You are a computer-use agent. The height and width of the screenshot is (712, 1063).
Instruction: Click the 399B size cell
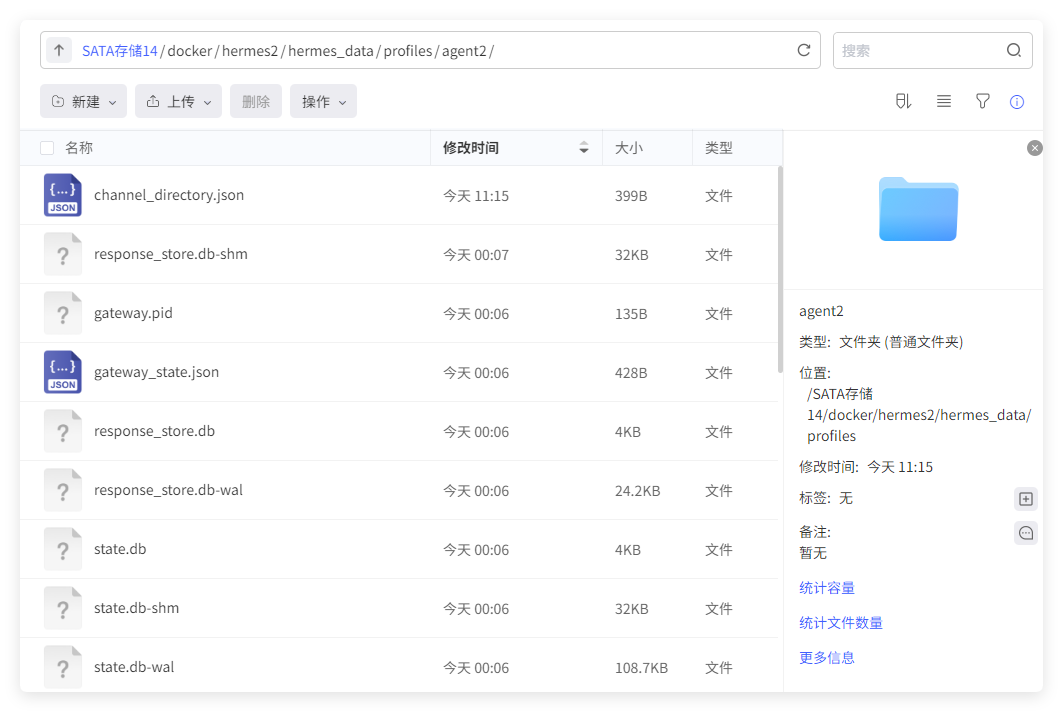pos(631,196)
